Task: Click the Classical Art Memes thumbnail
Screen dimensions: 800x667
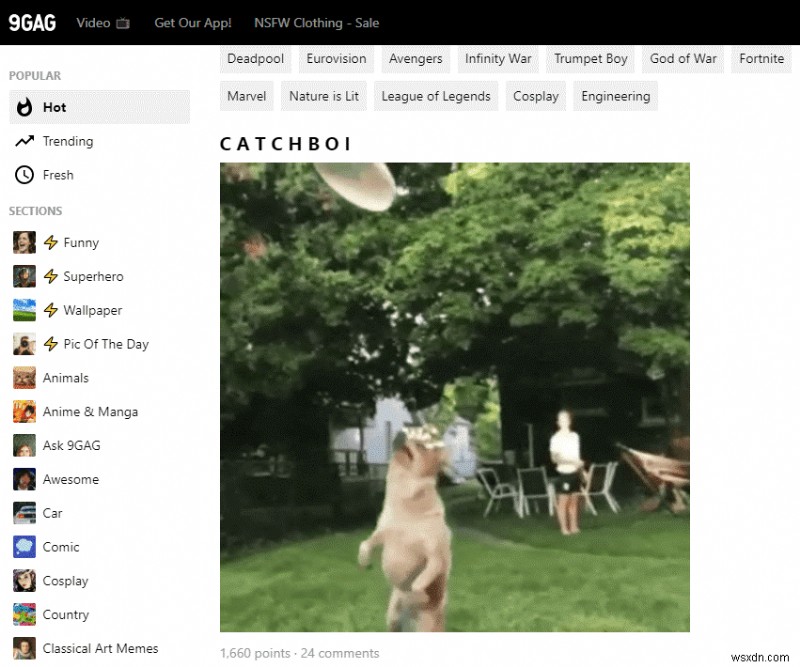Action: 24,648
